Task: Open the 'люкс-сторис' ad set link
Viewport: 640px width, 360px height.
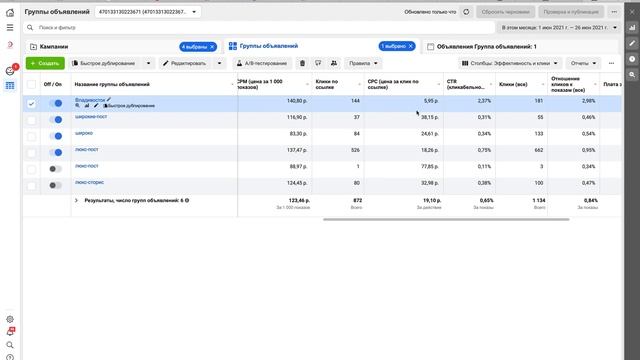Action: click(x=89, y=182)
